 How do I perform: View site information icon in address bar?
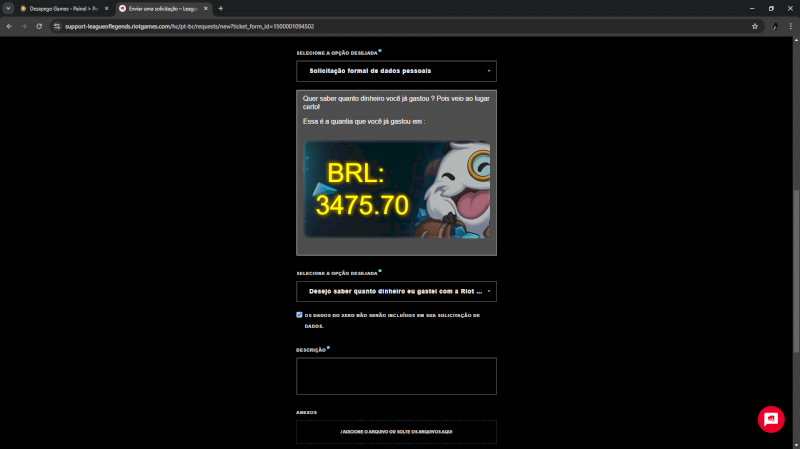pyautogui.click(x=57, y=27)
